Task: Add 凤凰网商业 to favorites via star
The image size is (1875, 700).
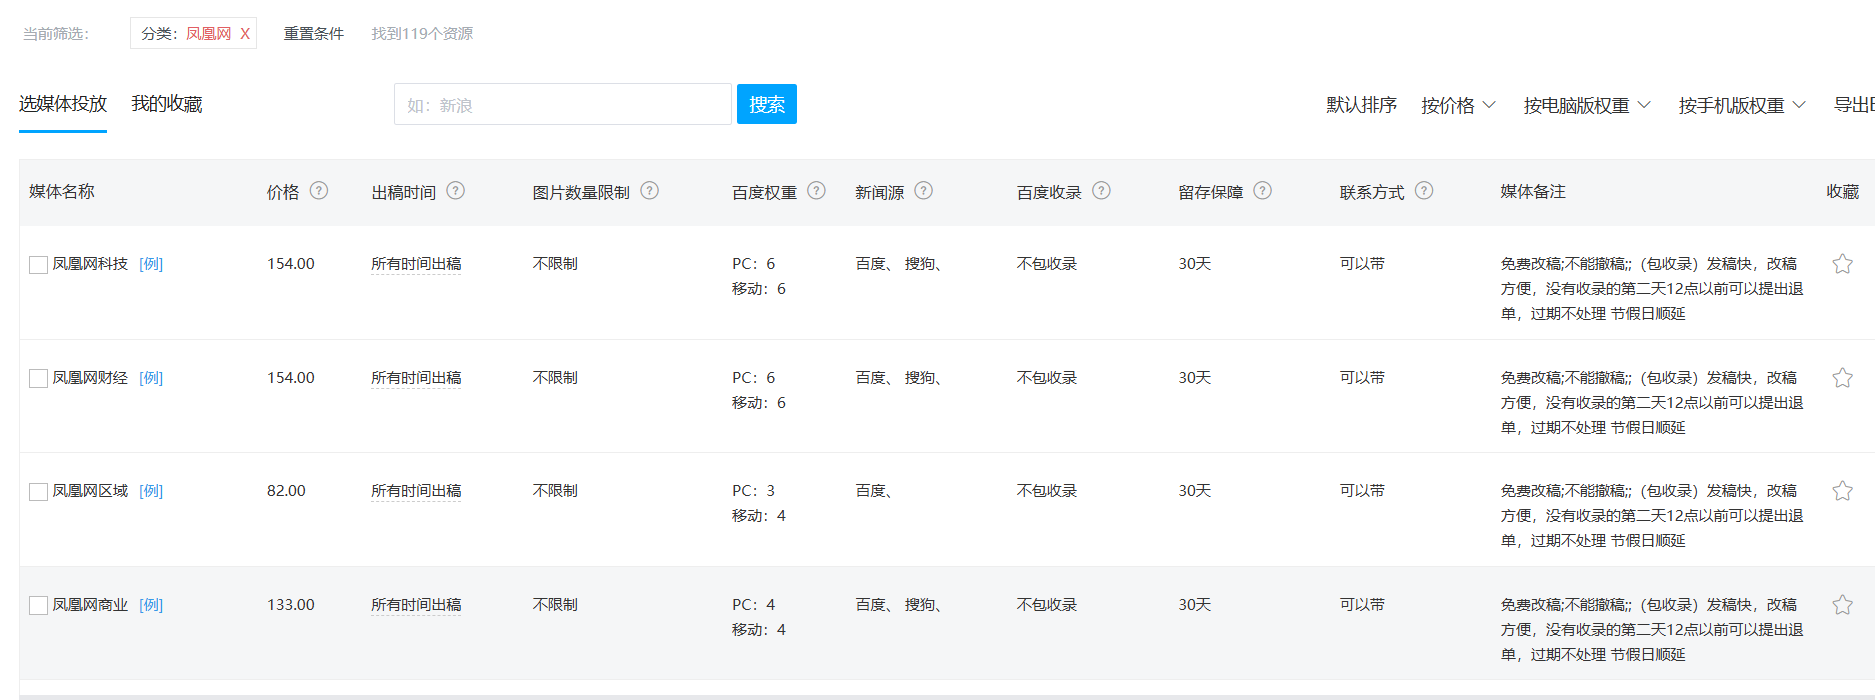Action: click(x=1842, y=605)
